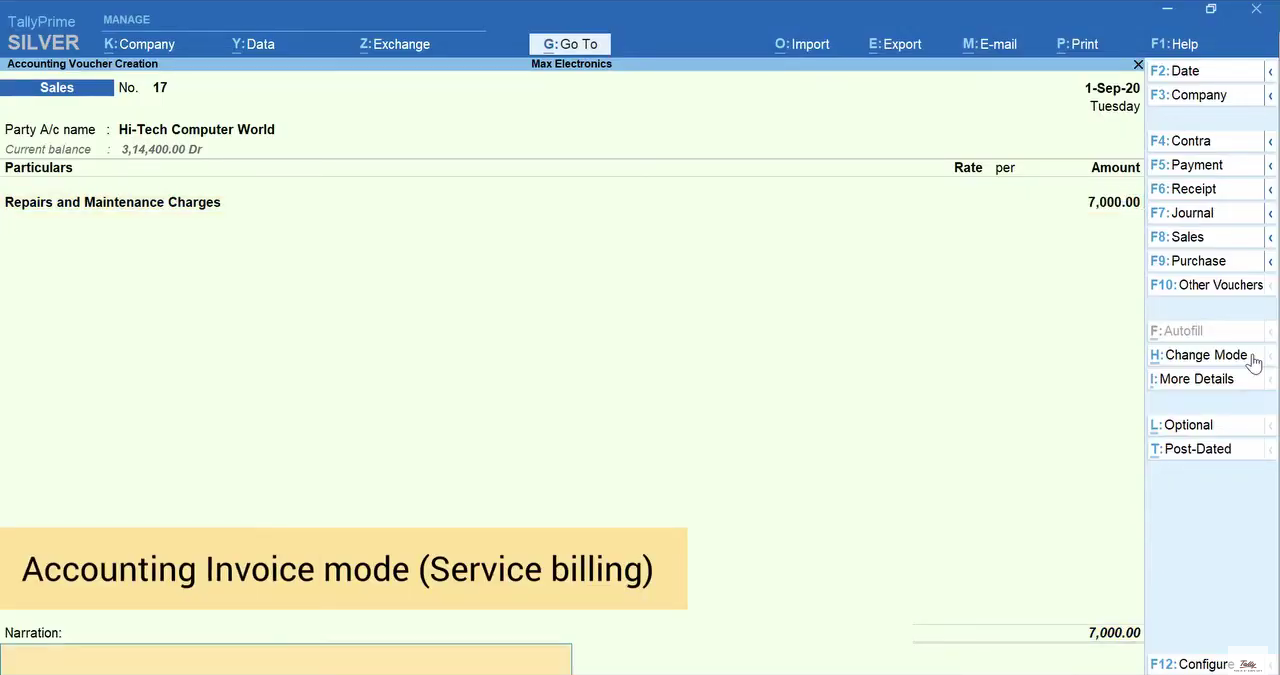Open the P: Print menu
1280x675 pixels.
(x=1077, y=44)
